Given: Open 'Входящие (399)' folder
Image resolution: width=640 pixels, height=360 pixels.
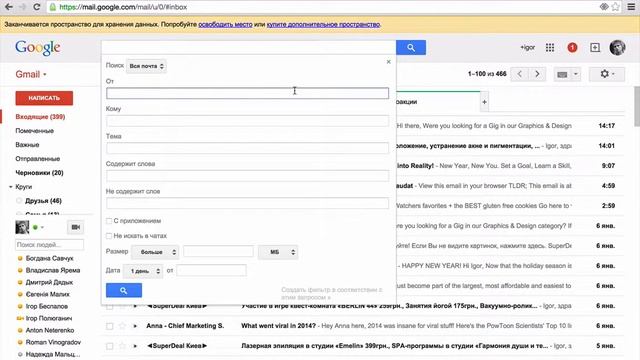Looking at the screenshot, I should point(40,117).
